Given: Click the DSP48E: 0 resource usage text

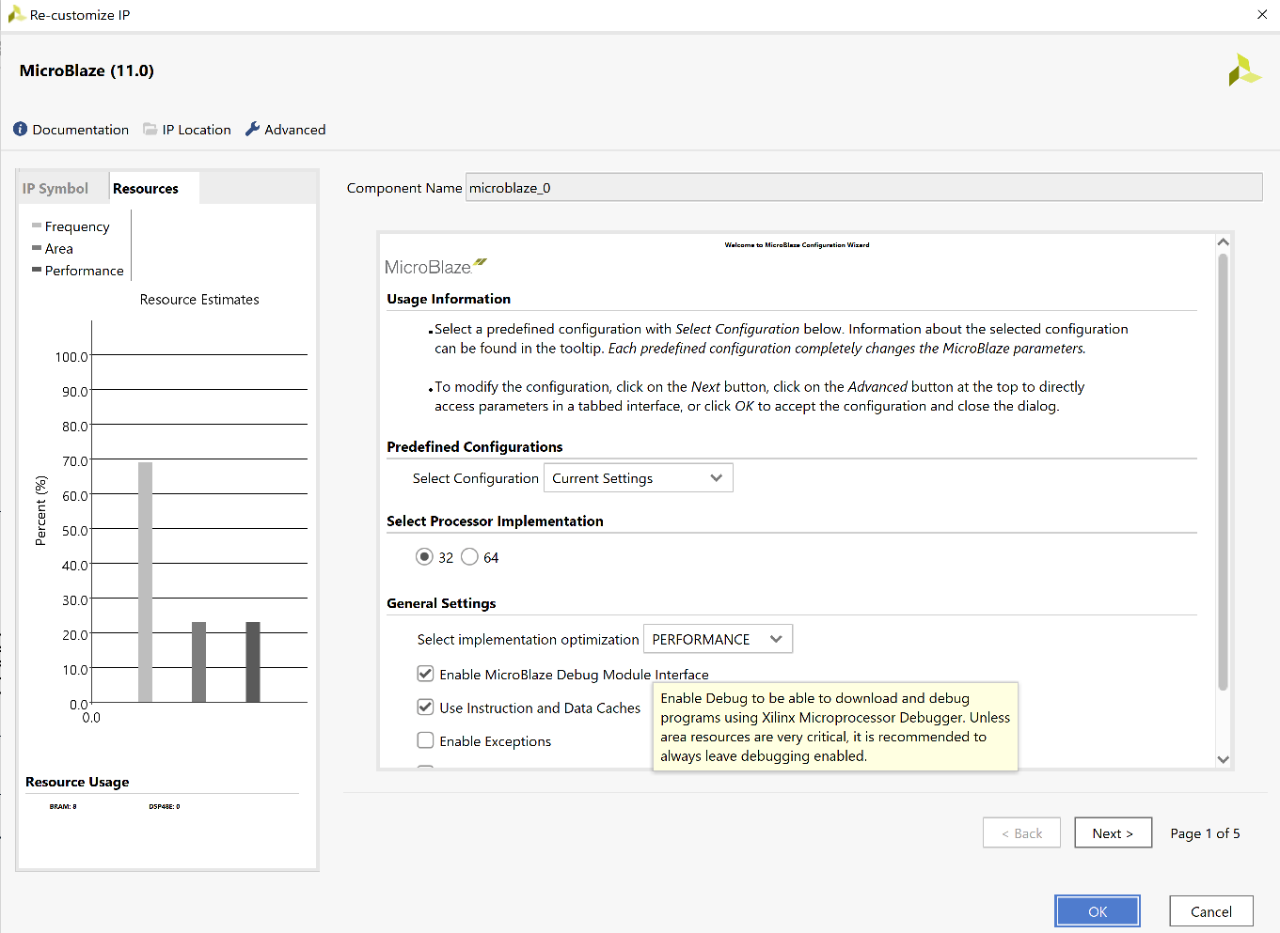Looking at the screenshot, I should pos(164,806).
